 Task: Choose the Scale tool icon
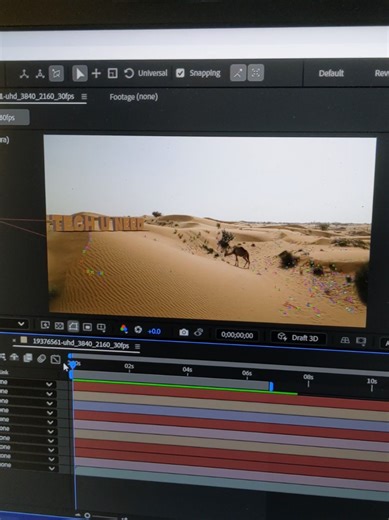[x=112, y=73]
